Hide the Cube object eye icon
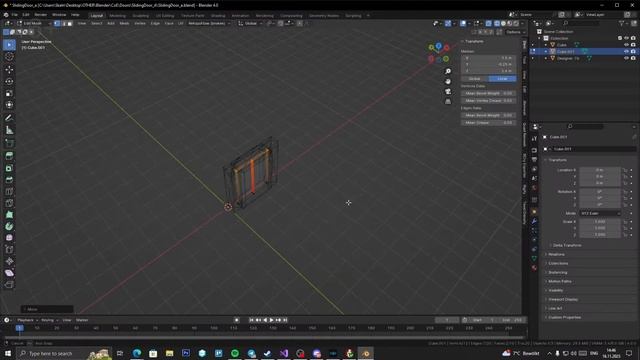The height and width of the screenshot is (360, 640). pos(626,44)
